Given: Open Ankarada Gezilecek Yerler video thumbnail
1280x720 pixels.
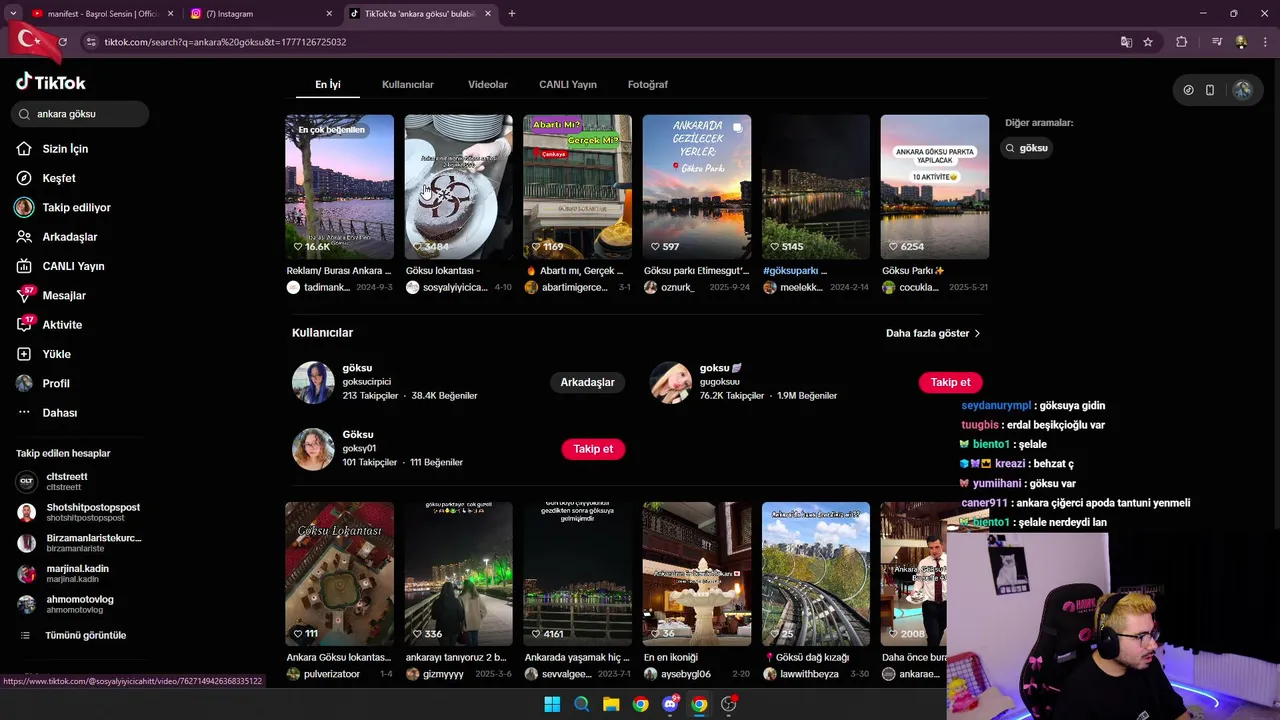Looking at the screenshot, I should point(696,187).
